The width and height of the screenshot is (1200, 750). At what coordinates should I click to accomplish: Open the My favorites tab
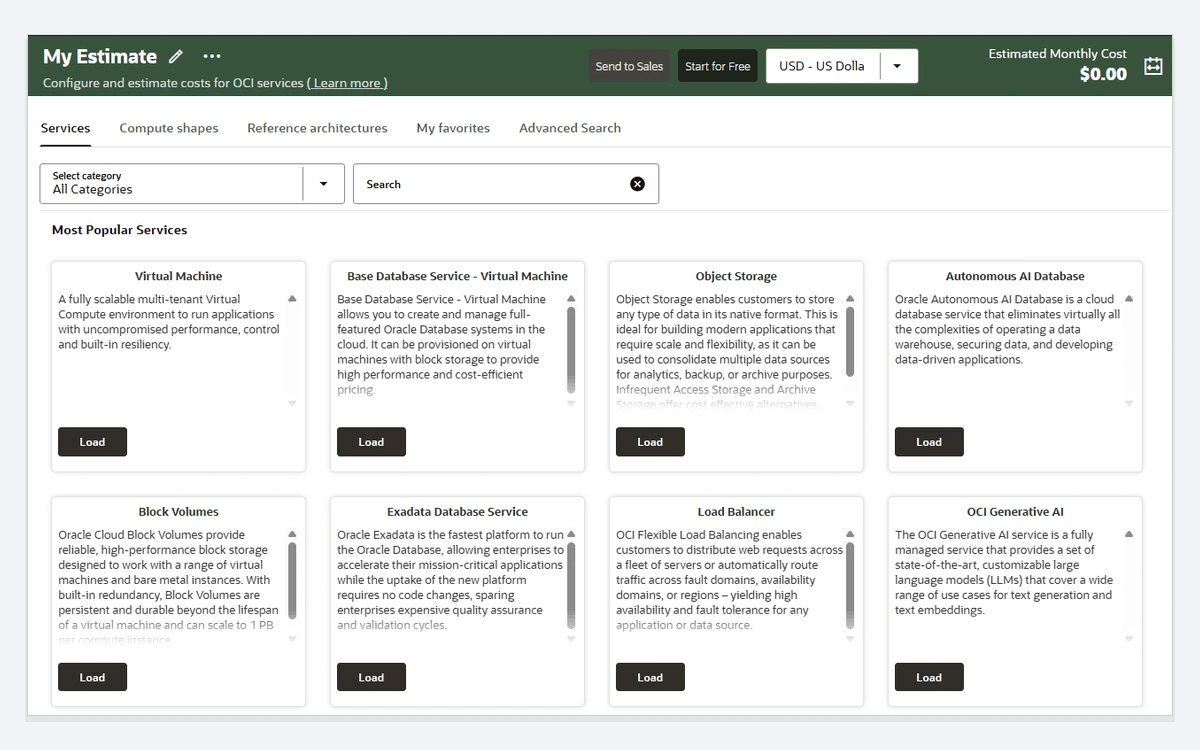453,128
